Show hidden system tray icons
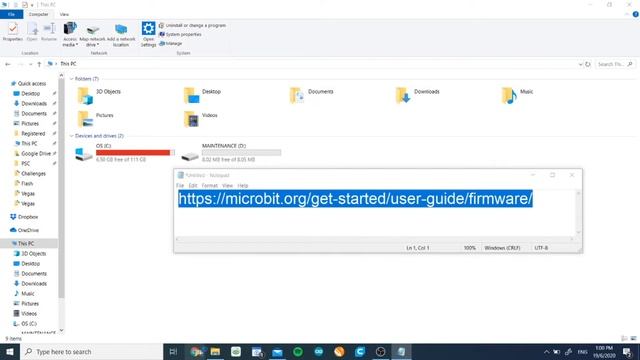640x360 pixels. point(546,352)
